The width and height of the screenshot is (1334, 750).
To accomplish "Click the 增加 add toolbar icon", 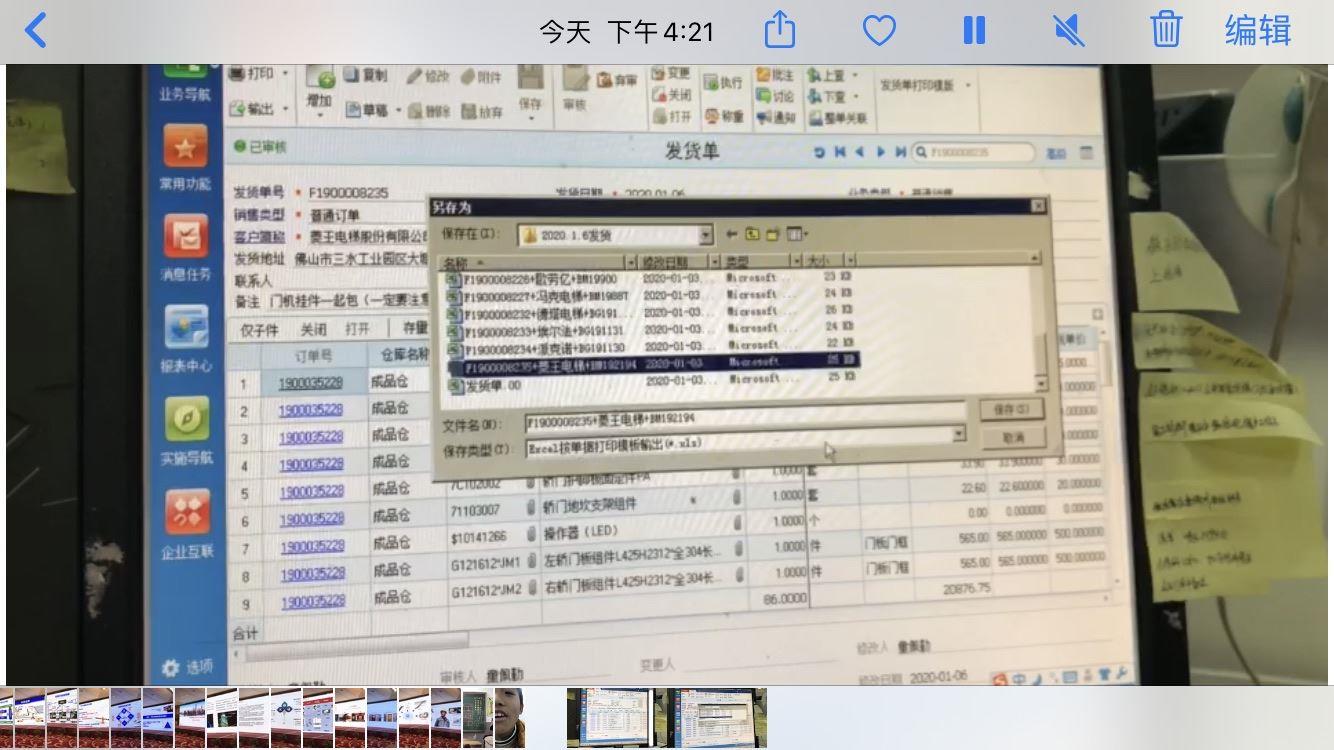I will click(319, 87).
